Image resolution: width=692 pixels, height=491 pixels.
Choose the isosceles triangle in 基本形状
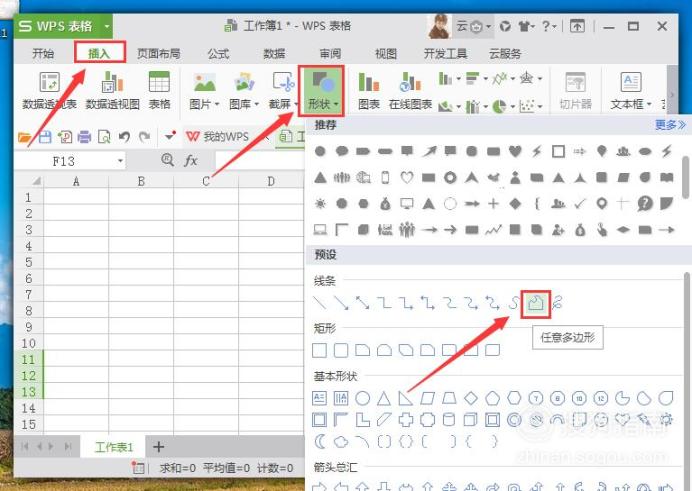pos(384,398)
